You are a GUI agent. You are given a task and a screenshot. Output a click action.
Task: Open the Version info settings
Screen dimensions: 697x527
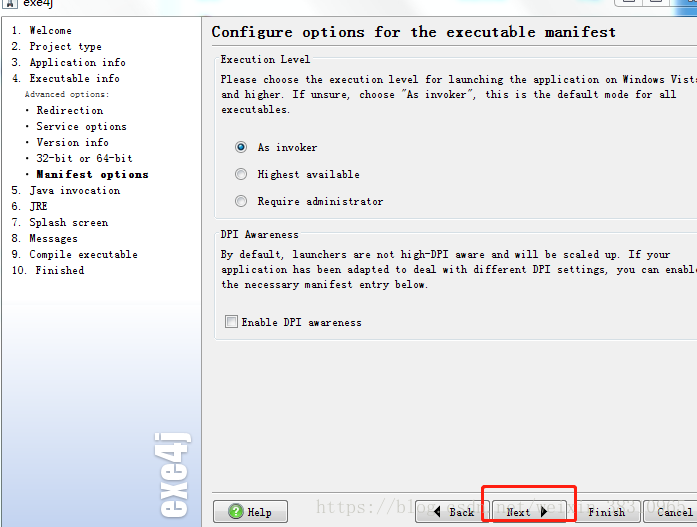pos(72,142)
